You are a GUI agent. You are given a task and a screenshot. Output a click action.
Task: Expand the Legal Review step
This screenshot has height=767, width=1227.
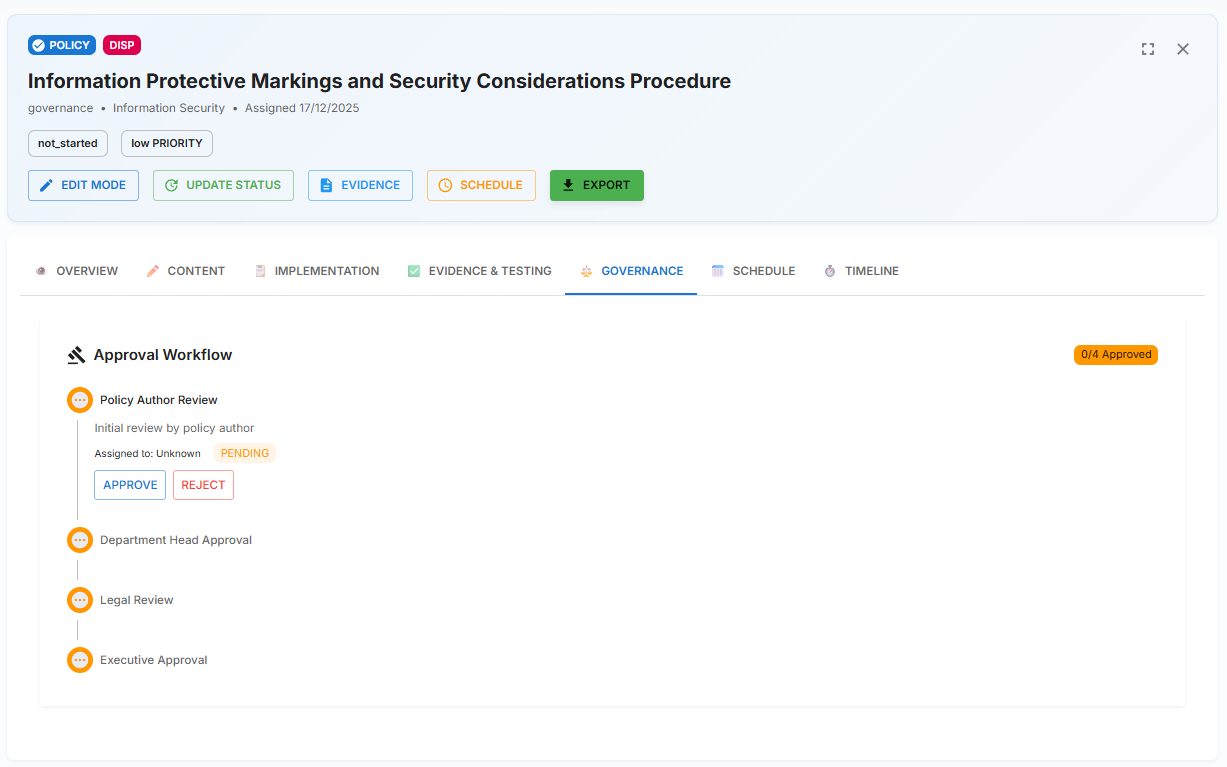pyautogui.click(x=137, y=600)
